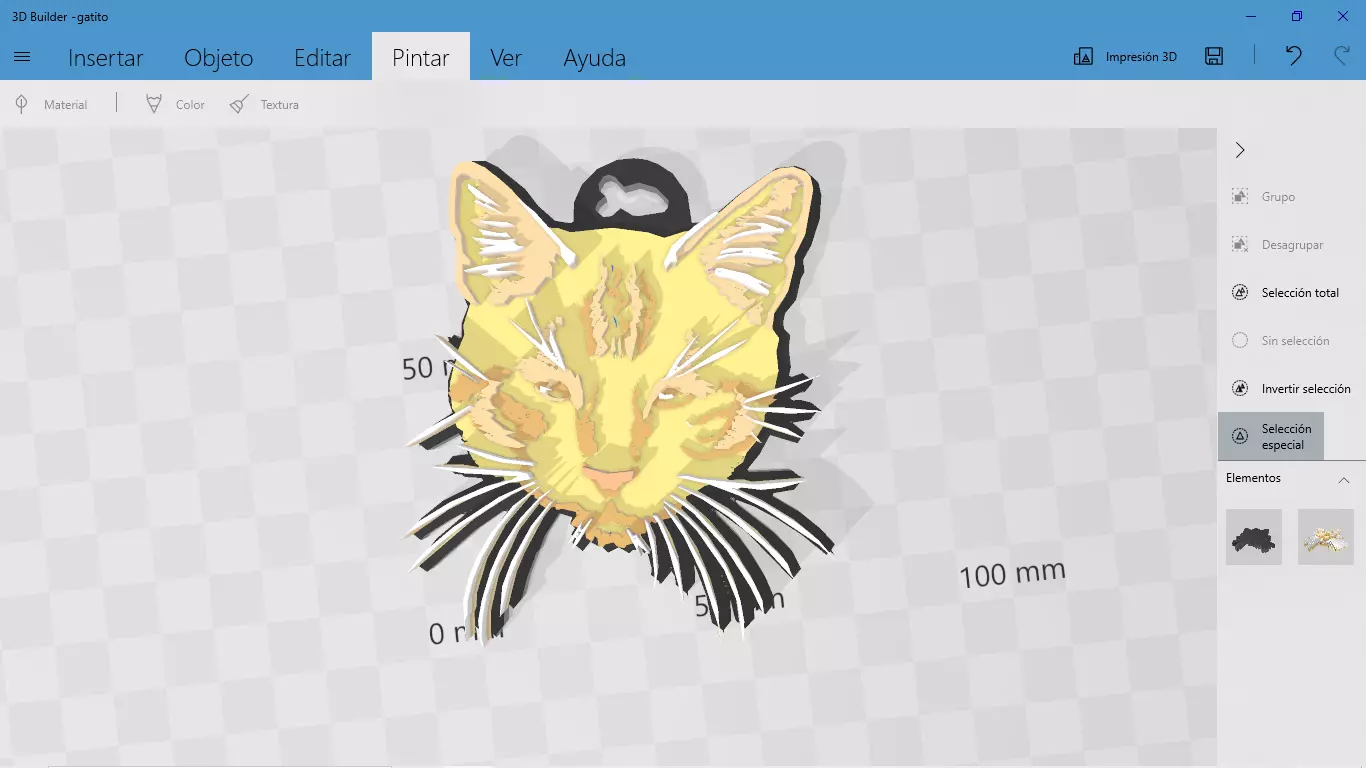Click the Sin selección circle icon

(1240, 341)
